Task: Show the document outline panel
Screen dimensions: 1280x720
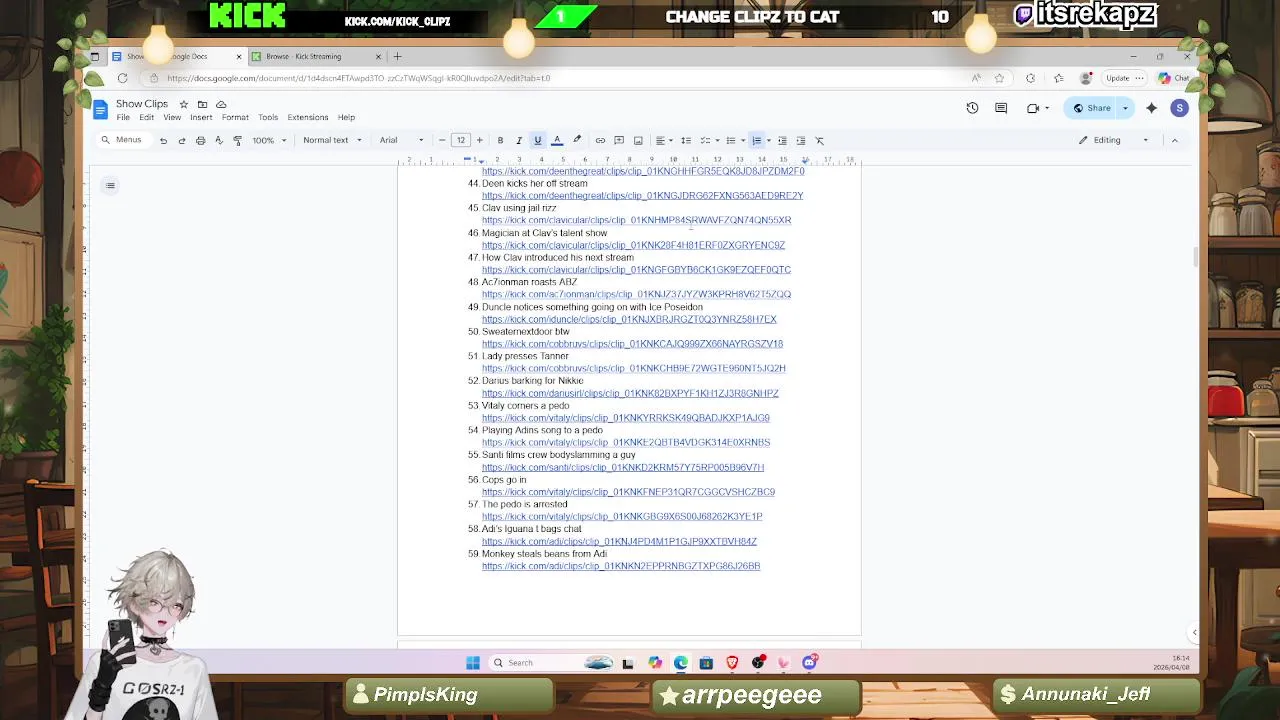Action: [110, 185]
